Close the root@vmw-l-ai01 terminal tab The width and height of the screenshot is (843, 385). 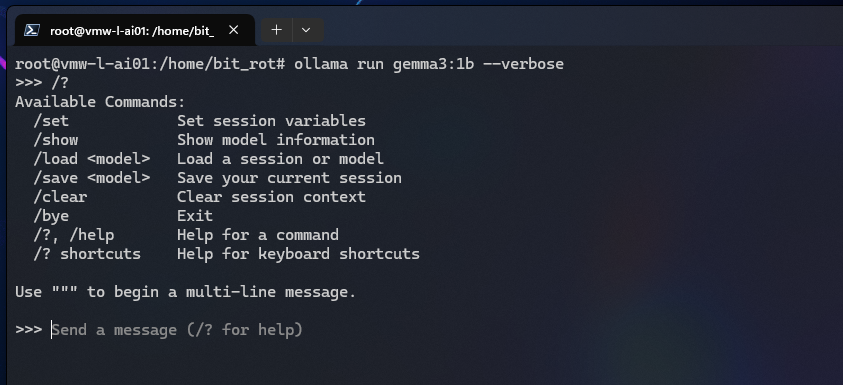233,31
